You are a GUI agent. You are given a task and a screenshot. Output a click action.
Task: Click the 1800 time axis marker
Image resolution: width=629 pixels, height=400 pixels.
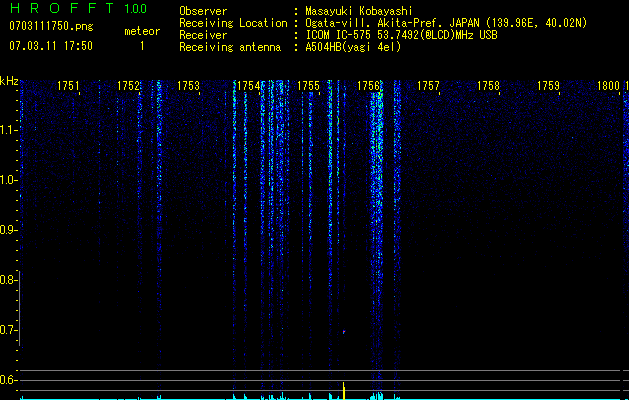tap(608, 86)
